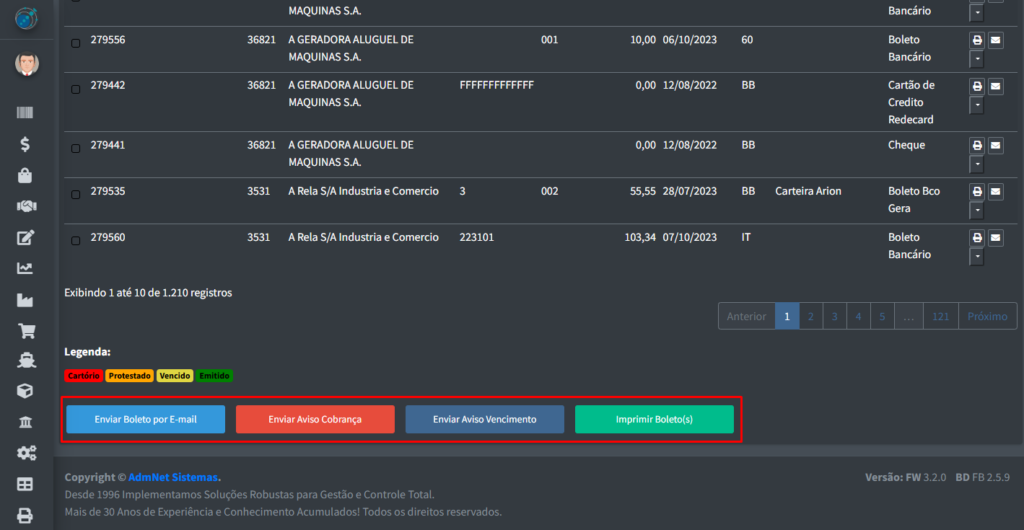Print the record 279442 using printer icon
Screen dimensions: 1024x530
point(977,86)
